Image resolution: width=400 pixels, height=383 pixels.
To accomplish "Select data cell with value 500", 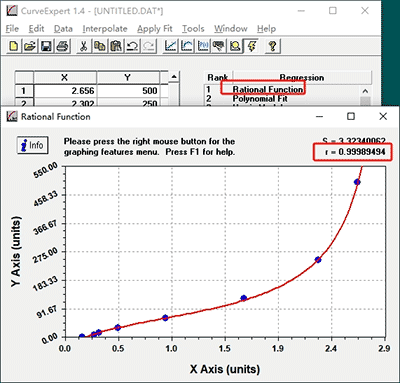I will coord(128,91).
